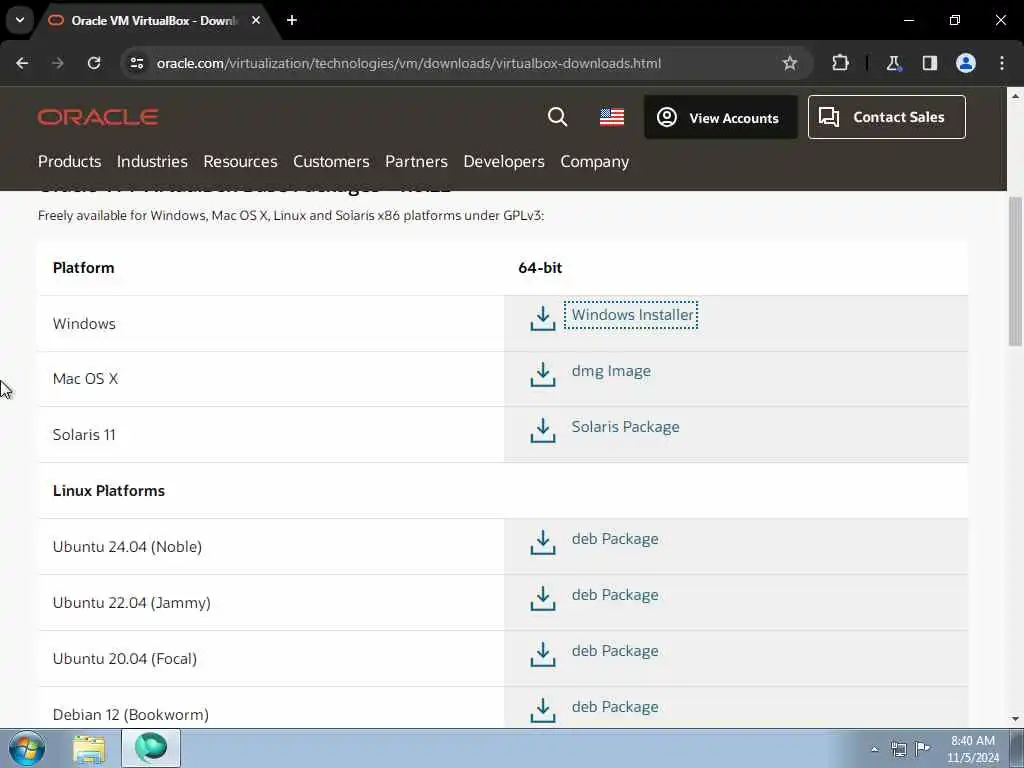Toggle the side panel icon
This screenshot has height=768, width=1024.
coord(929,63)
